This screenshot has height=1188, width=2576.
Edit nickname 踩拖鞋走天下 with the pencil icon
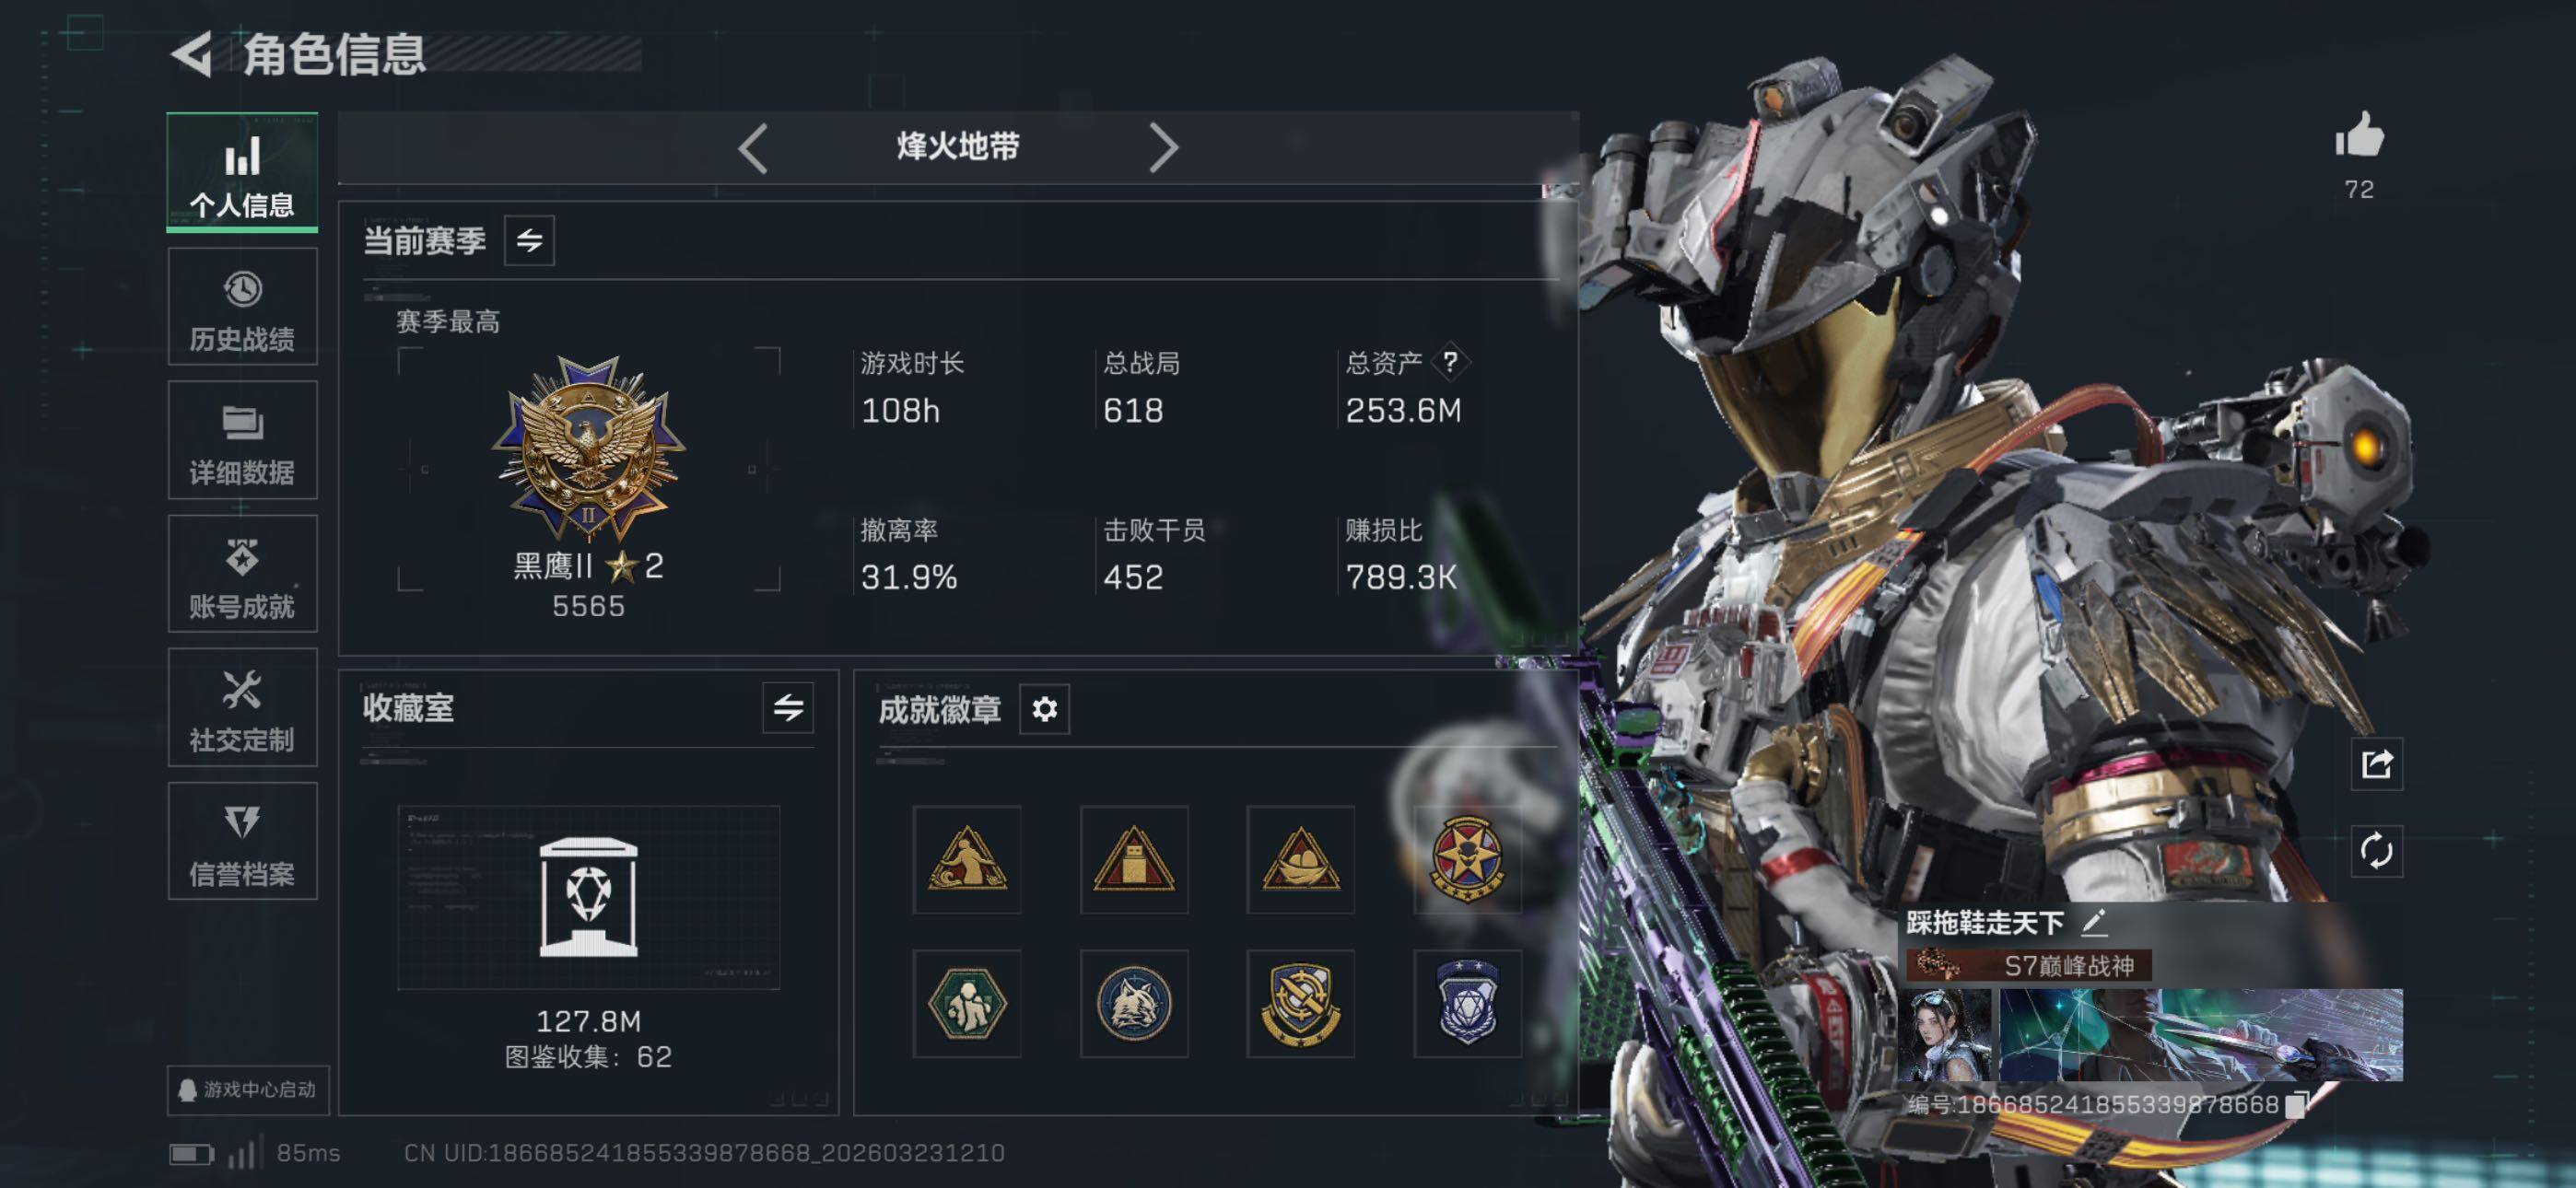click(x=2094, y=921)
